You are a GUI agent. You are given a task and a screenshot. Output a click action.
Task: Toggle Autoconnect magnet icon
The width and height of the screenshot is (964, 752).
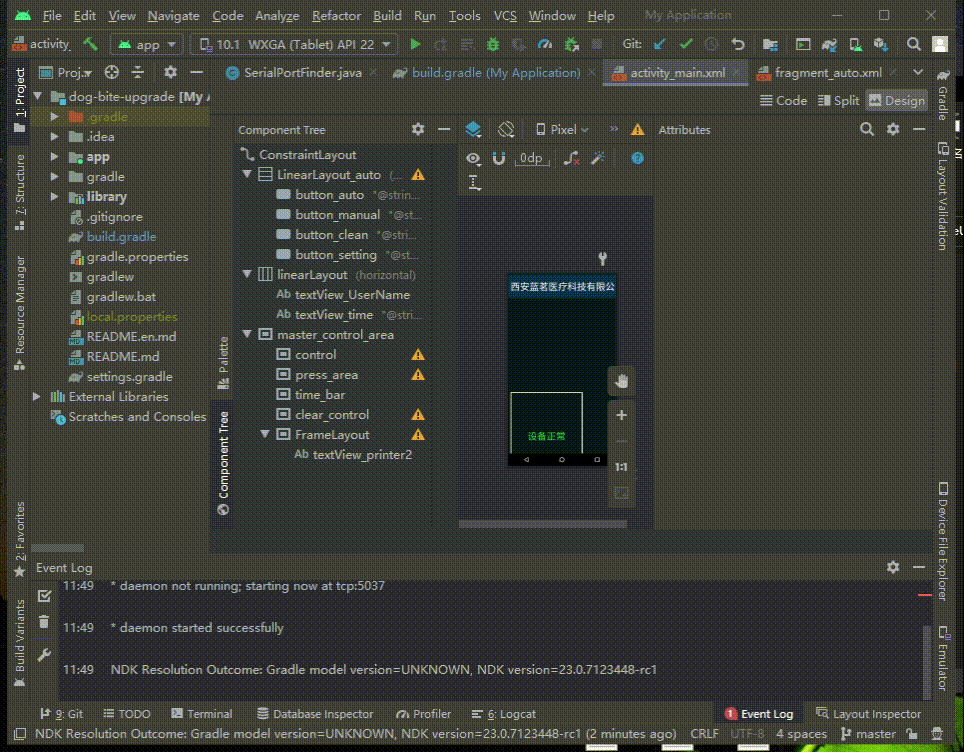pos(498,159)
